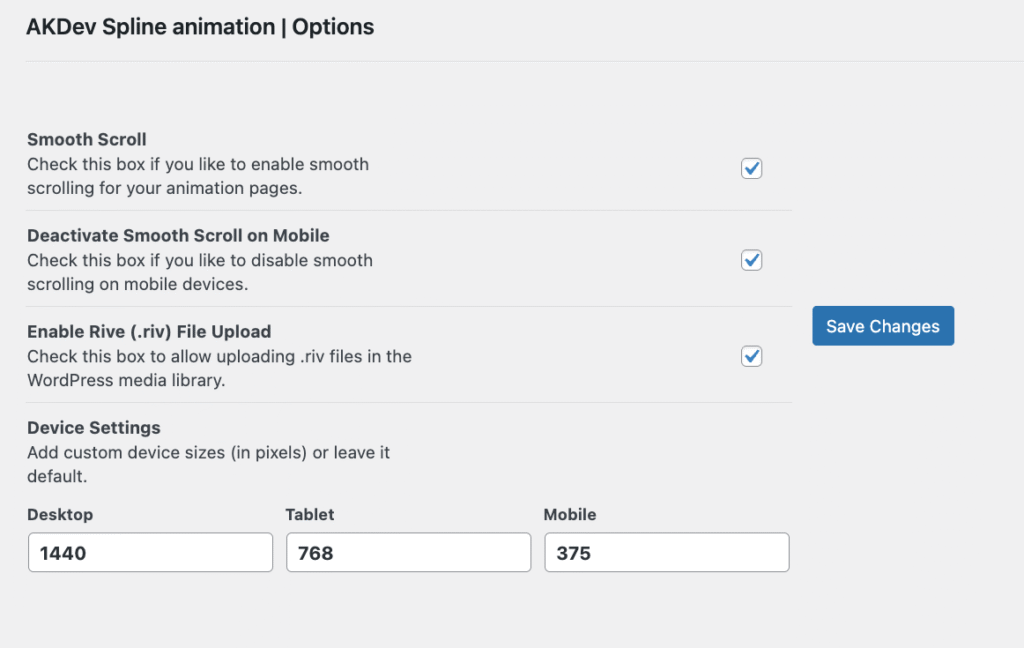Click the 'Smooth Scroll' setting label

pyautogui.click(x=87, y=139)
